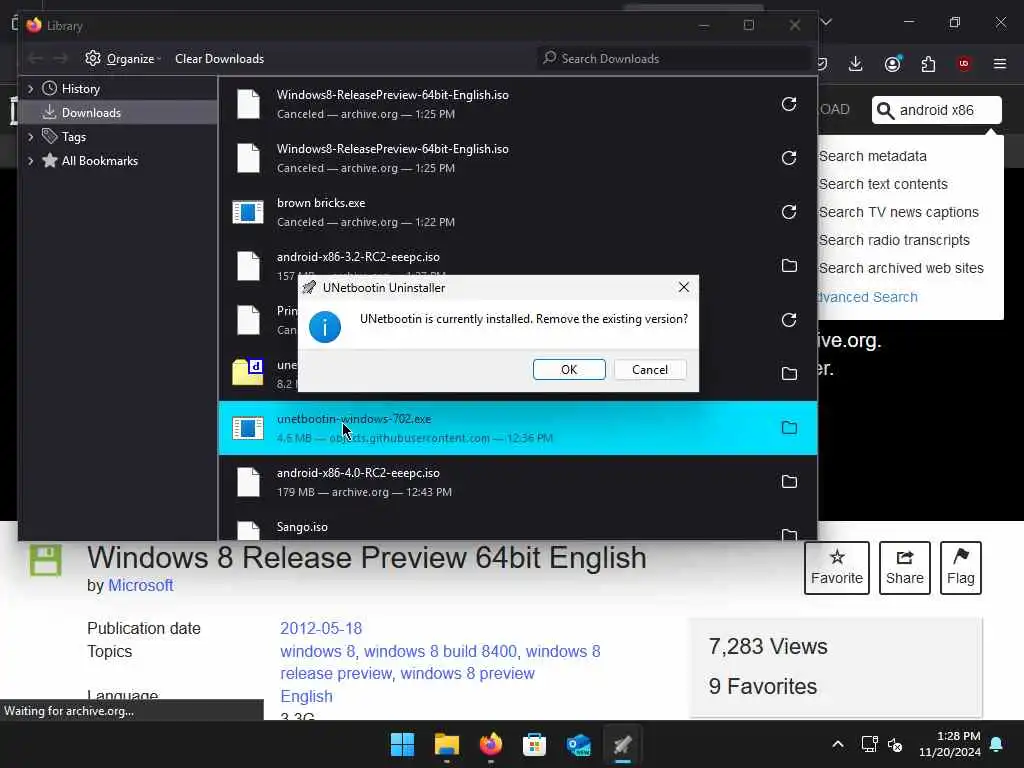The width and height of the screenshot is (1024, 768).
Task: Click the Library forward arrow
Action: (x=61, y=59)
